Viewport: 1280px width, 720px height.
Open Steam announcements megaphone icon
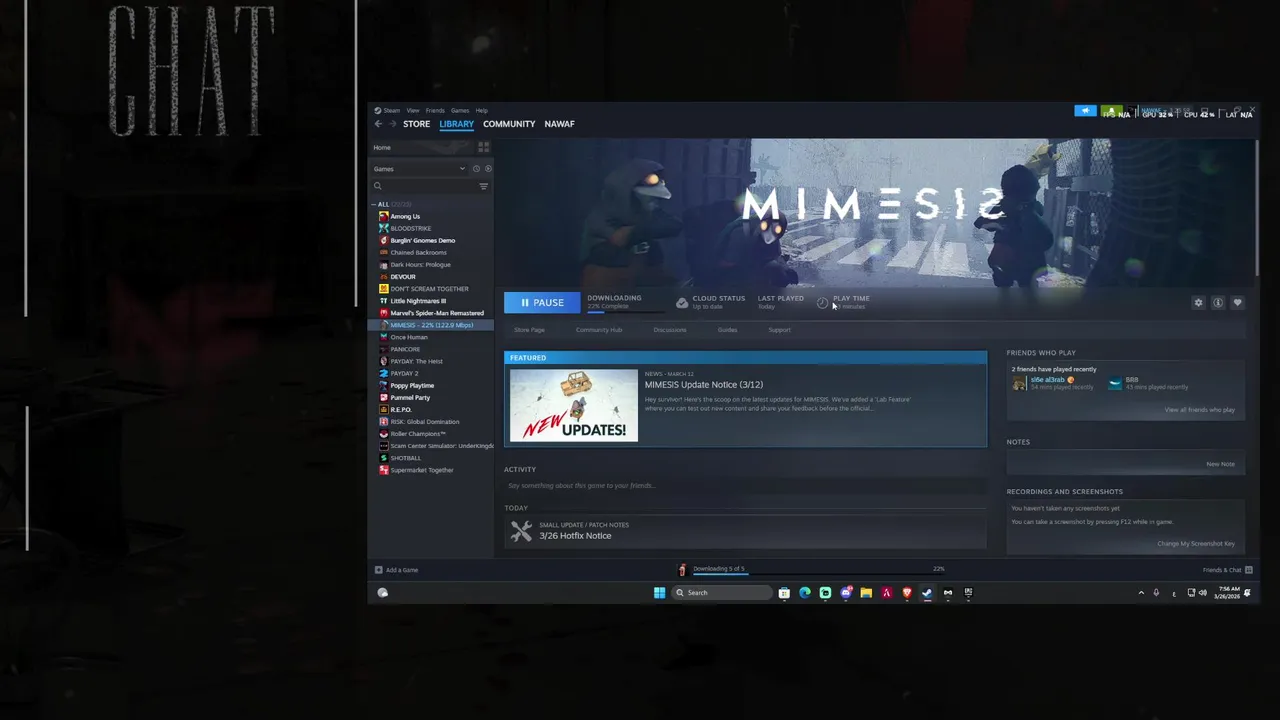[1085, 111]
